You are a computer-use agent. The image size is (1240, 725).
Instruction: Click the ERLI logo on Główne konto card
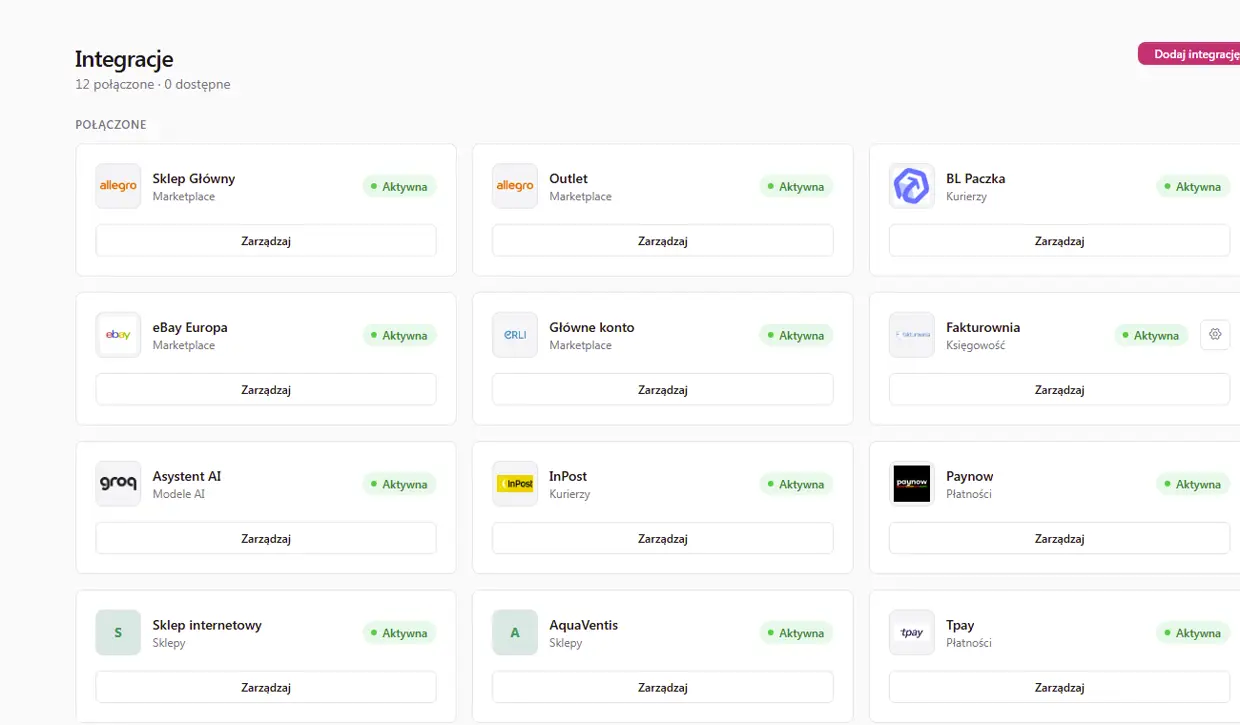pos(515,335)
